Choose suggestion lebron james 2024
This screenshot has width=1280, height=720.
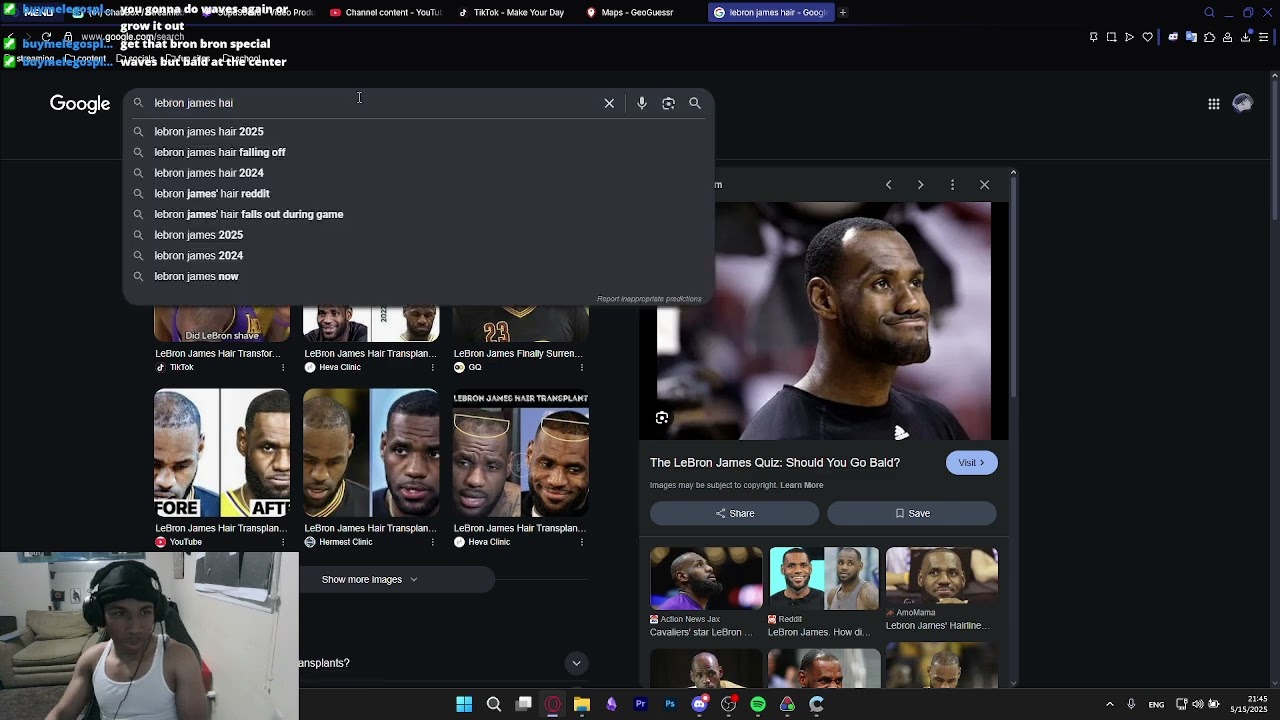click(418, 256)
